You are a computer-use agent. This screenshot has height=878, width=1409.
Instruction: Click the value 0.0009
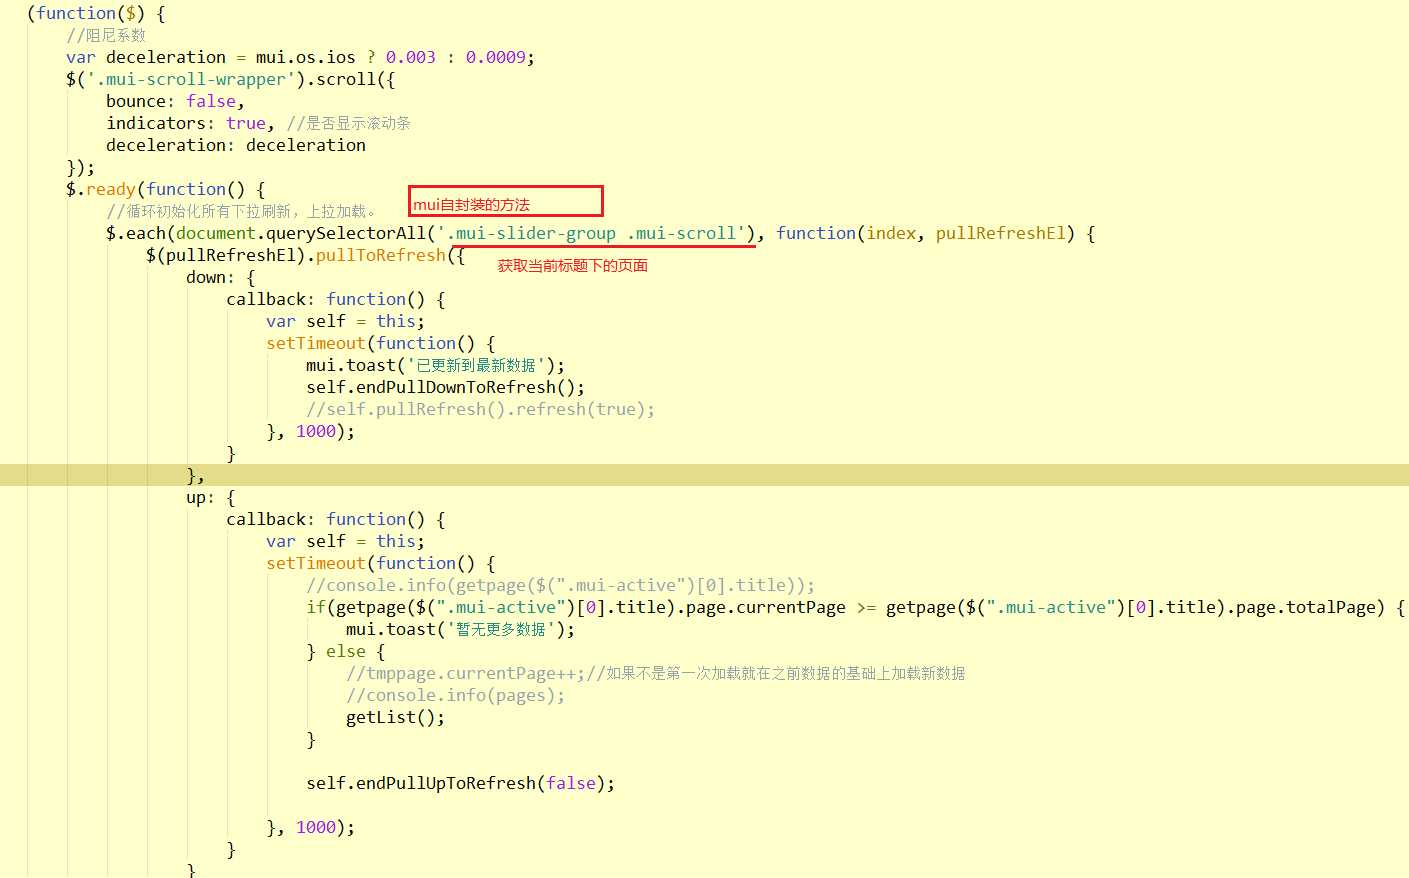[x=496, y=57]
